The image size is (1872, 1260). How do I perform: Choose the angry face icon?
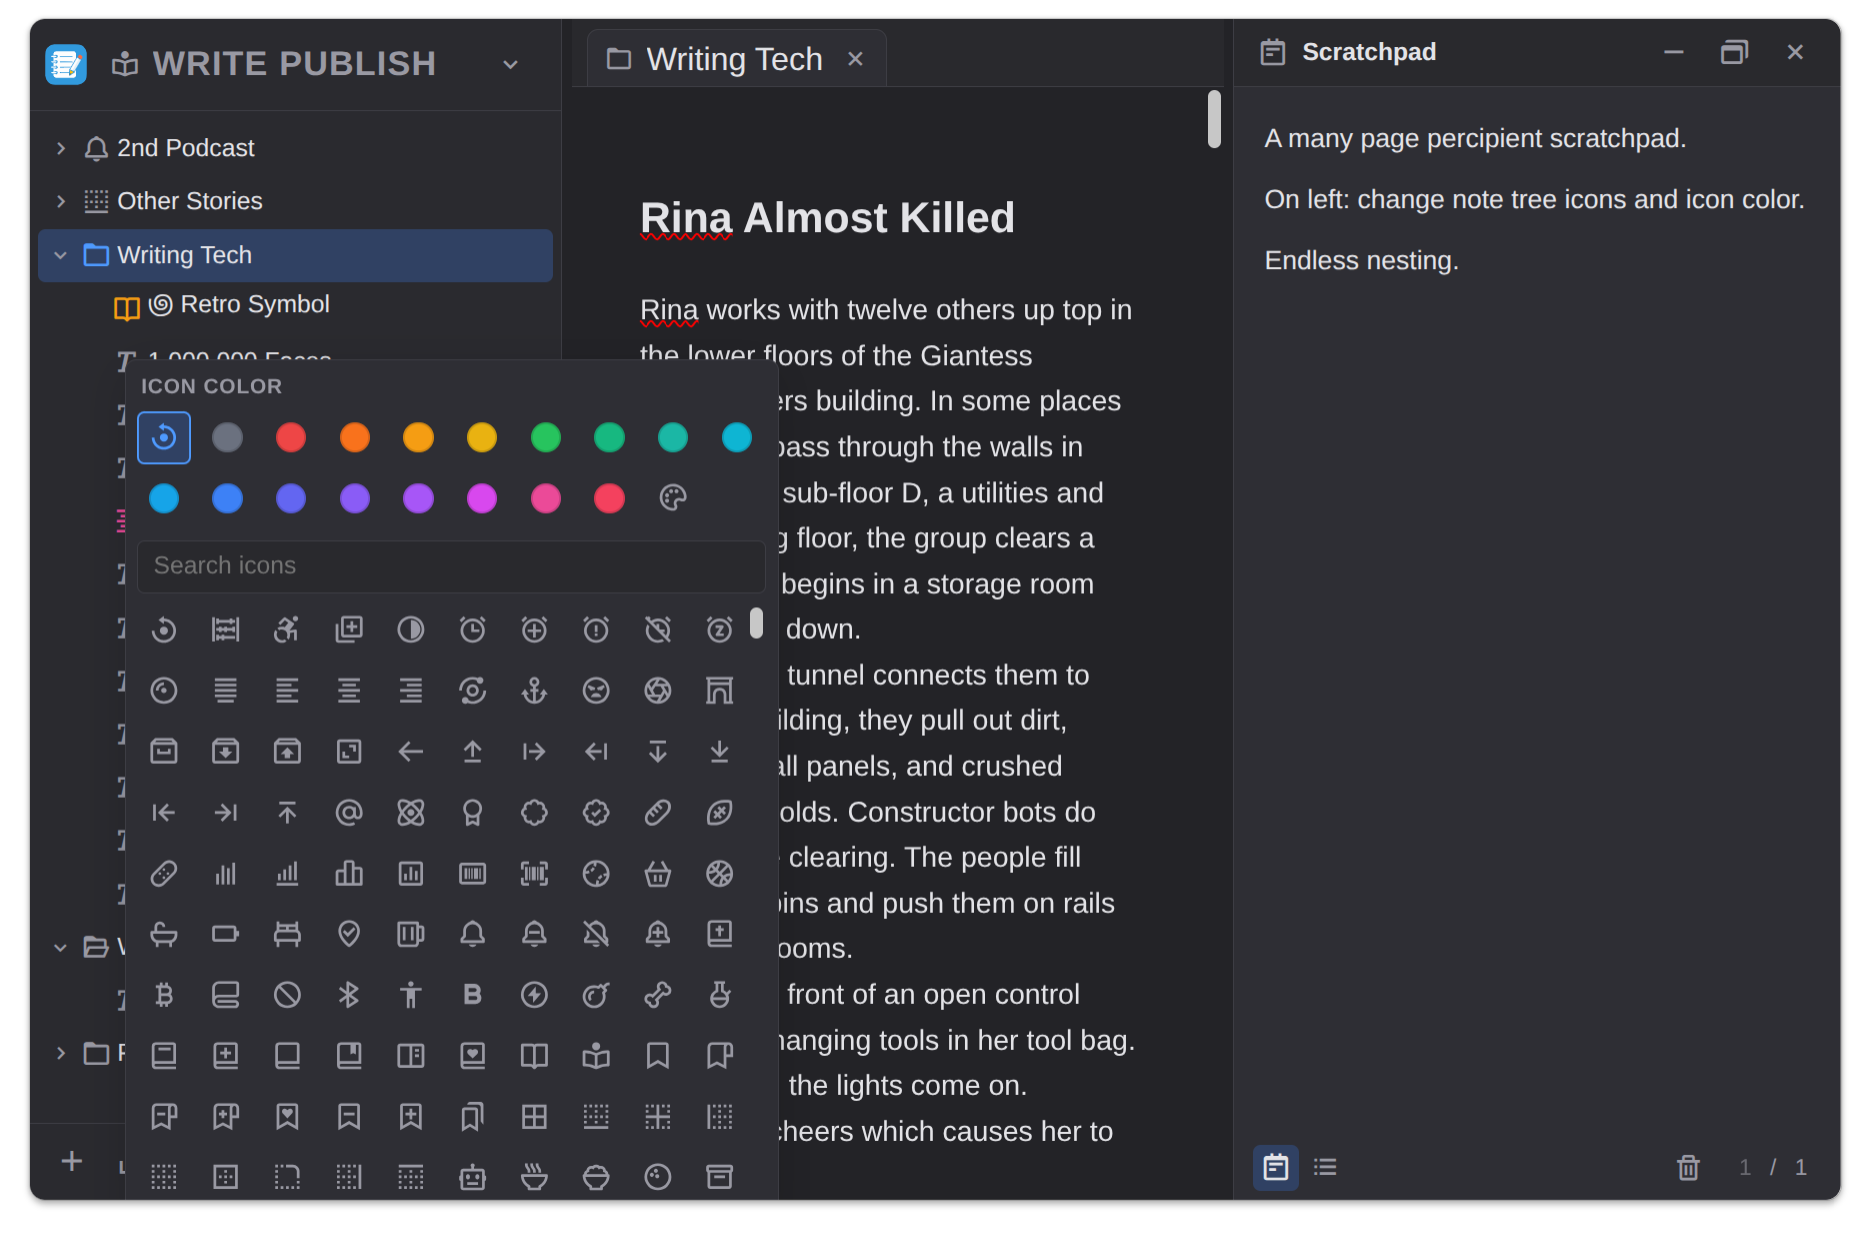(x=596, y=691)
